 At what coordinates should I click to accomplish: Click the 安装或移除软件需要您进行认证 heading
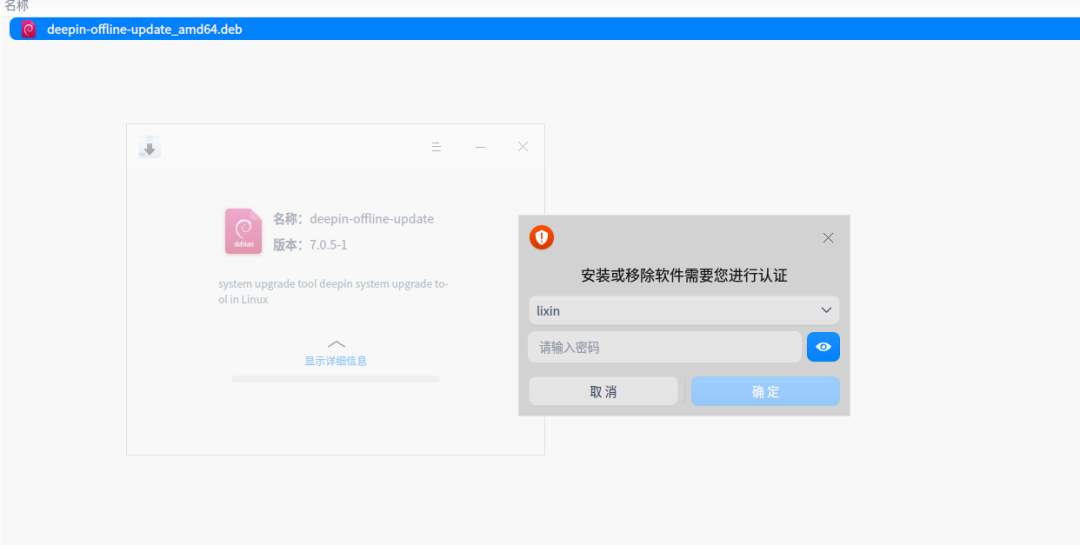click(684, 276)
